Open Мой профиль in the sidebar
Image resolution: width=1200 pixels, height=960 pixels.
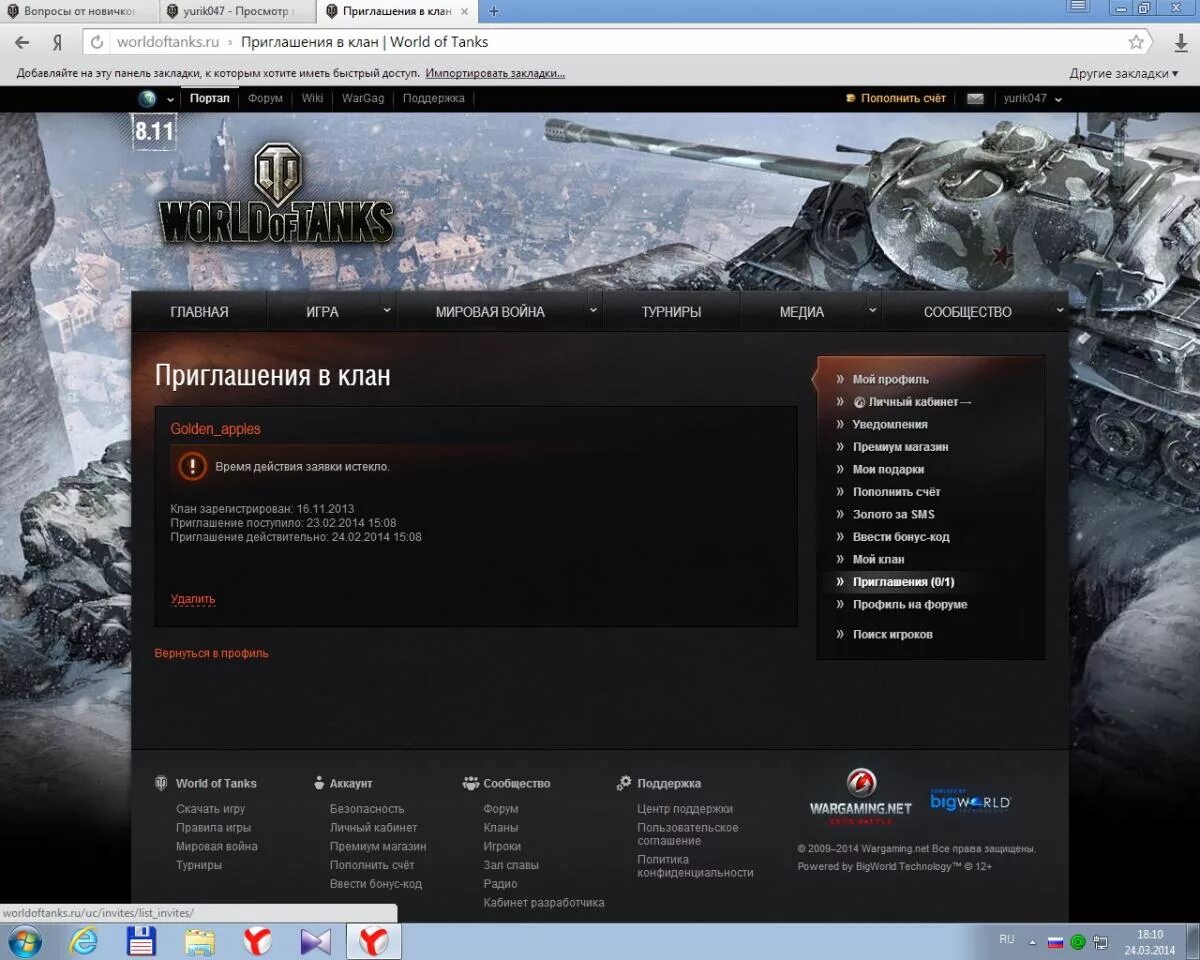click(890, 379)
